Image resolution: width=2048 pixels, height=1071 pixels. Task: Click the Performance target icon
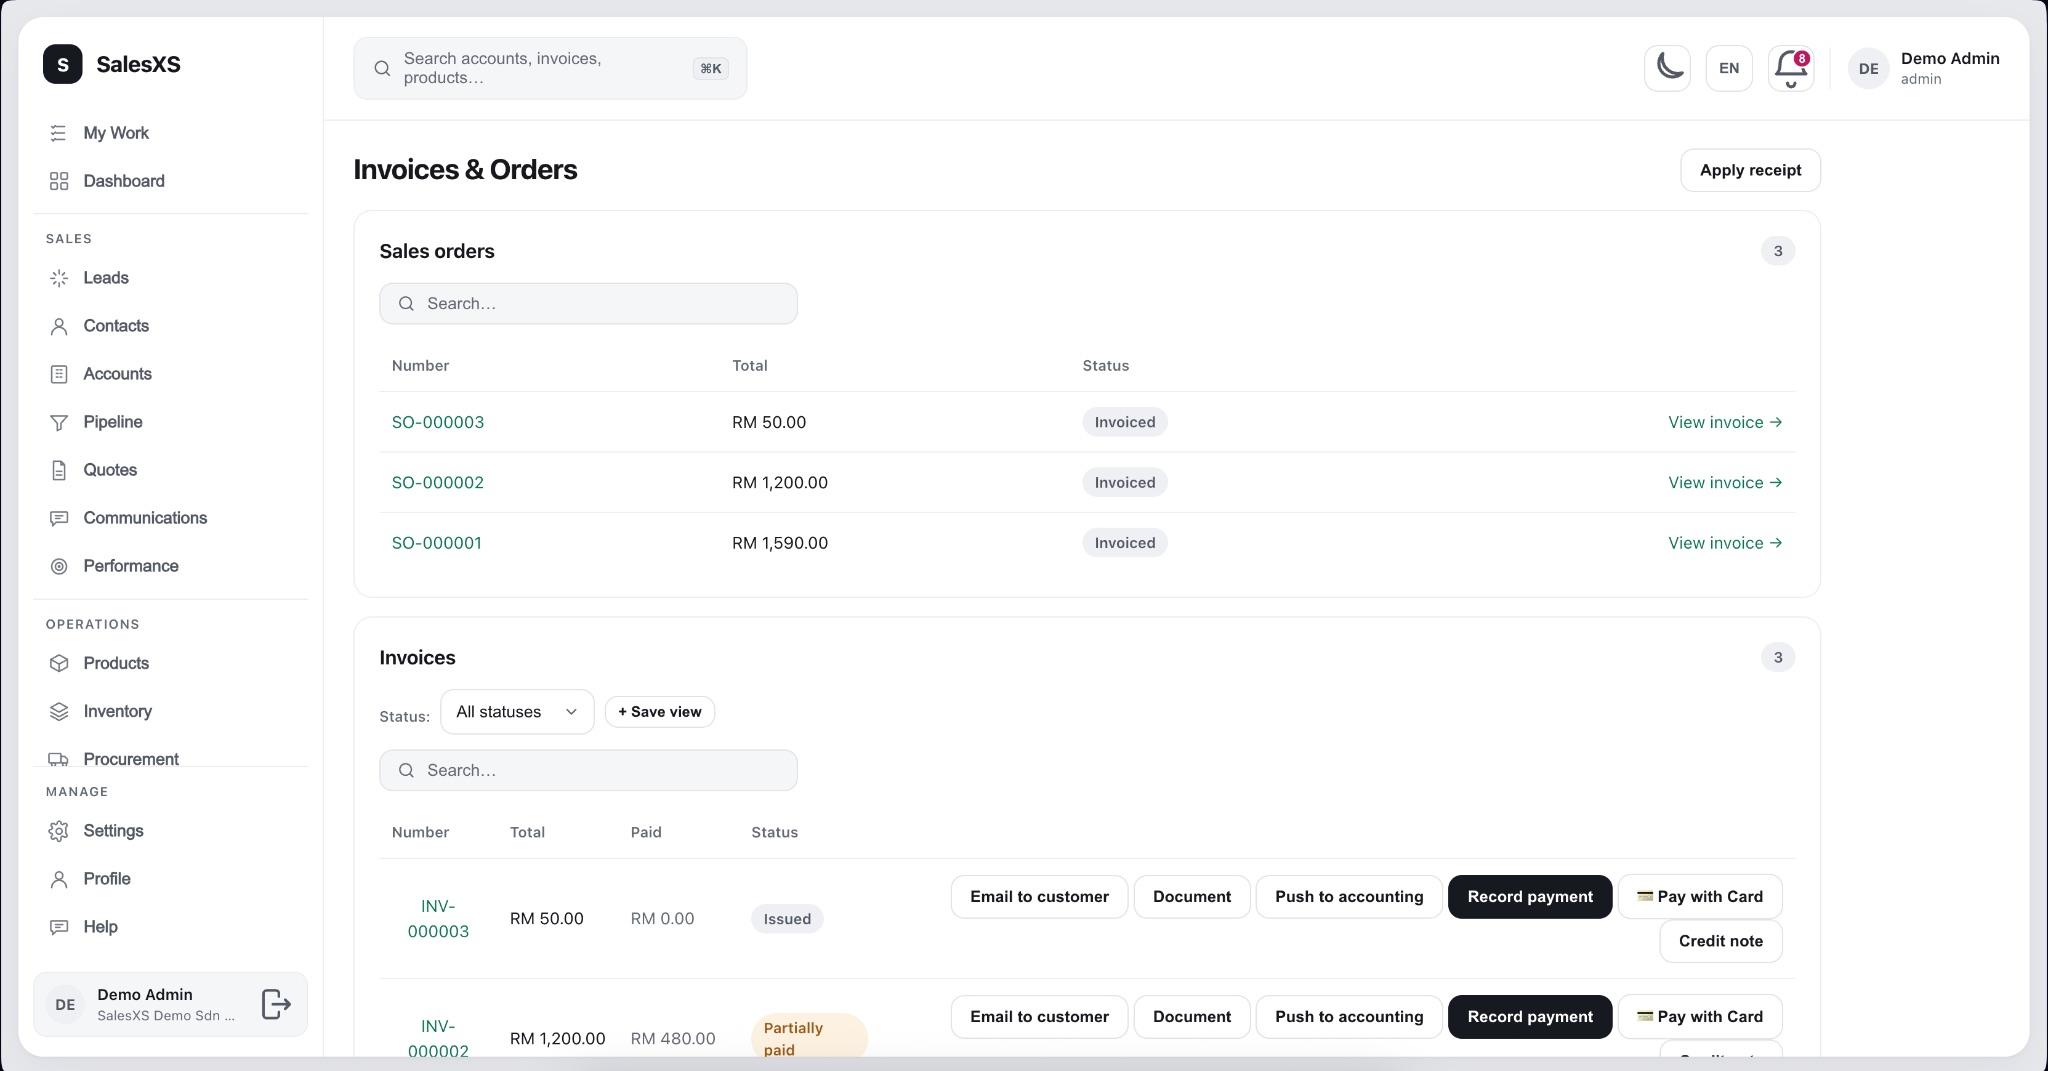(59, 566)
